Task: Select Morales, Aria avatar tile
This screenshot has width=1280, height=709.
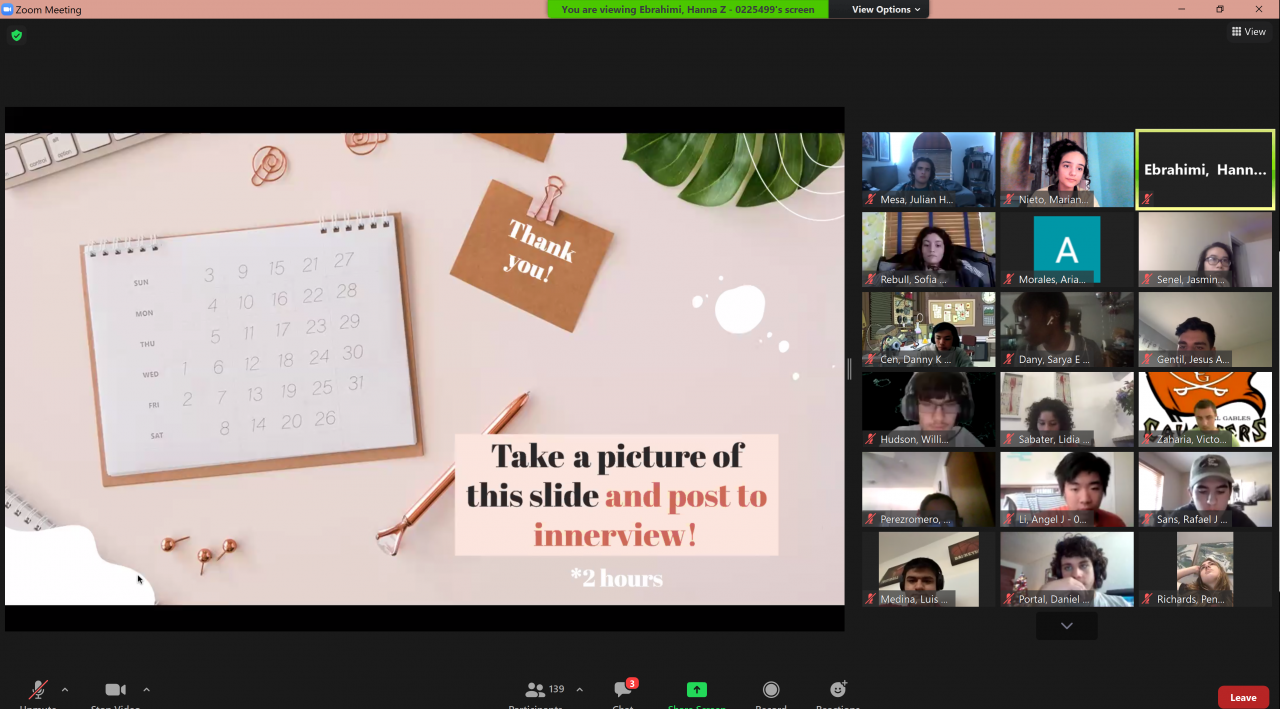Action: [1067, 250]
